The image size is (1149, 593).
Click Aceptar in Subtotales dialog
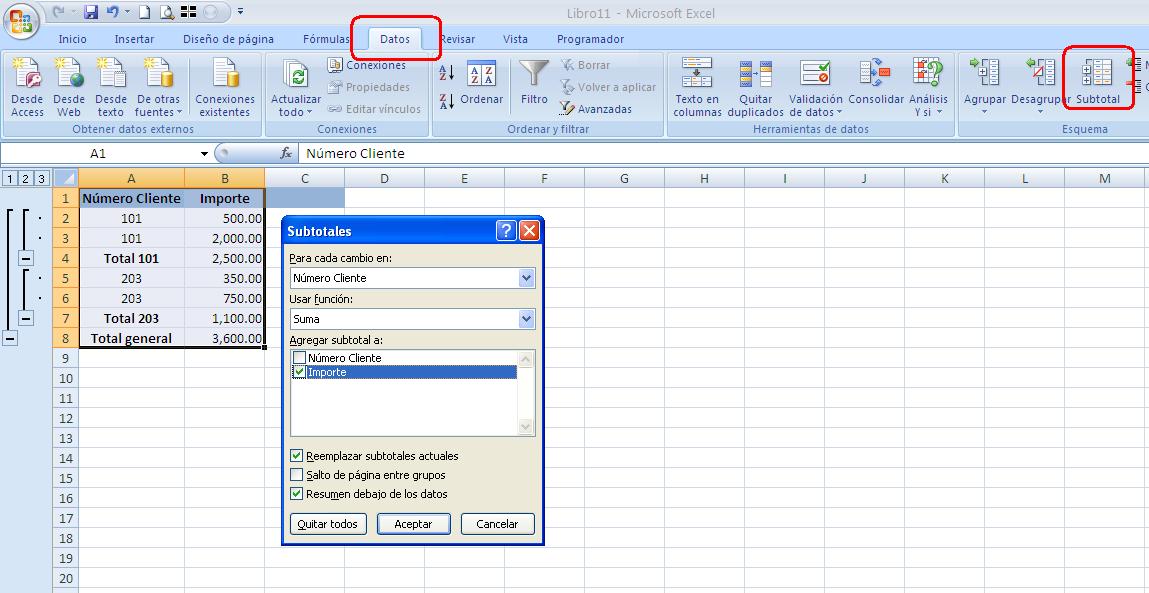coord(413,524)
